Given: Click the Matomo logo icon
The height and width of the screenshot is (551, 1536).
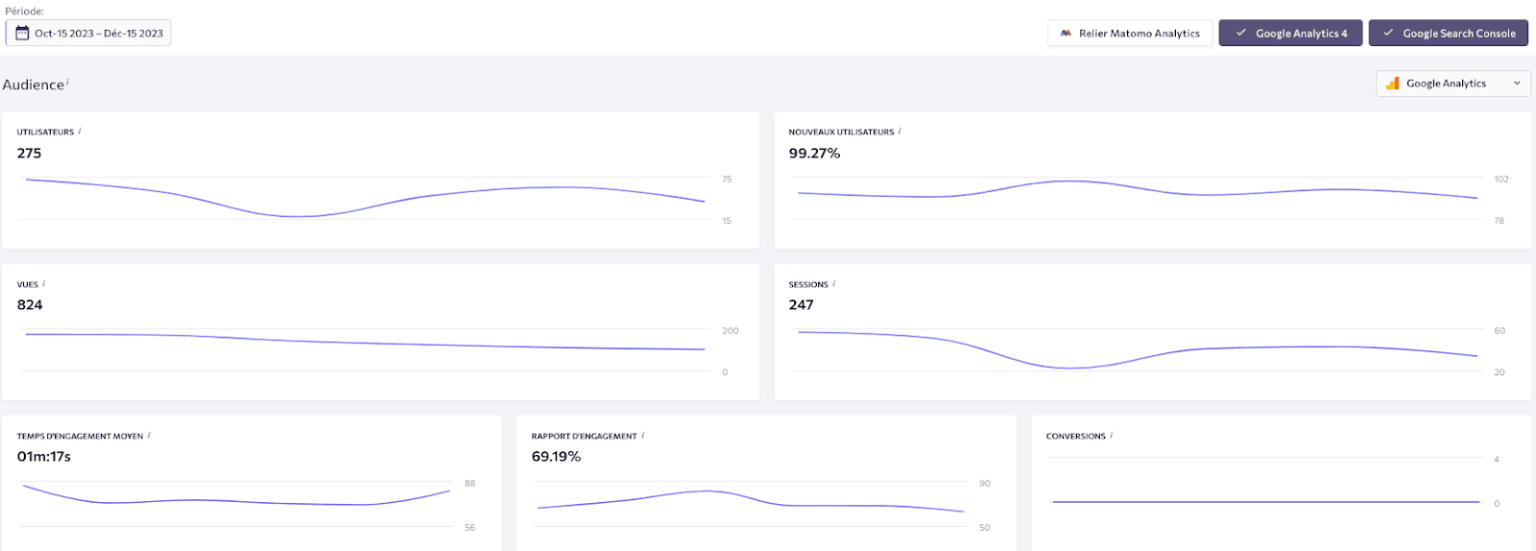Looking at the screenshot, I should point(1066,33).
